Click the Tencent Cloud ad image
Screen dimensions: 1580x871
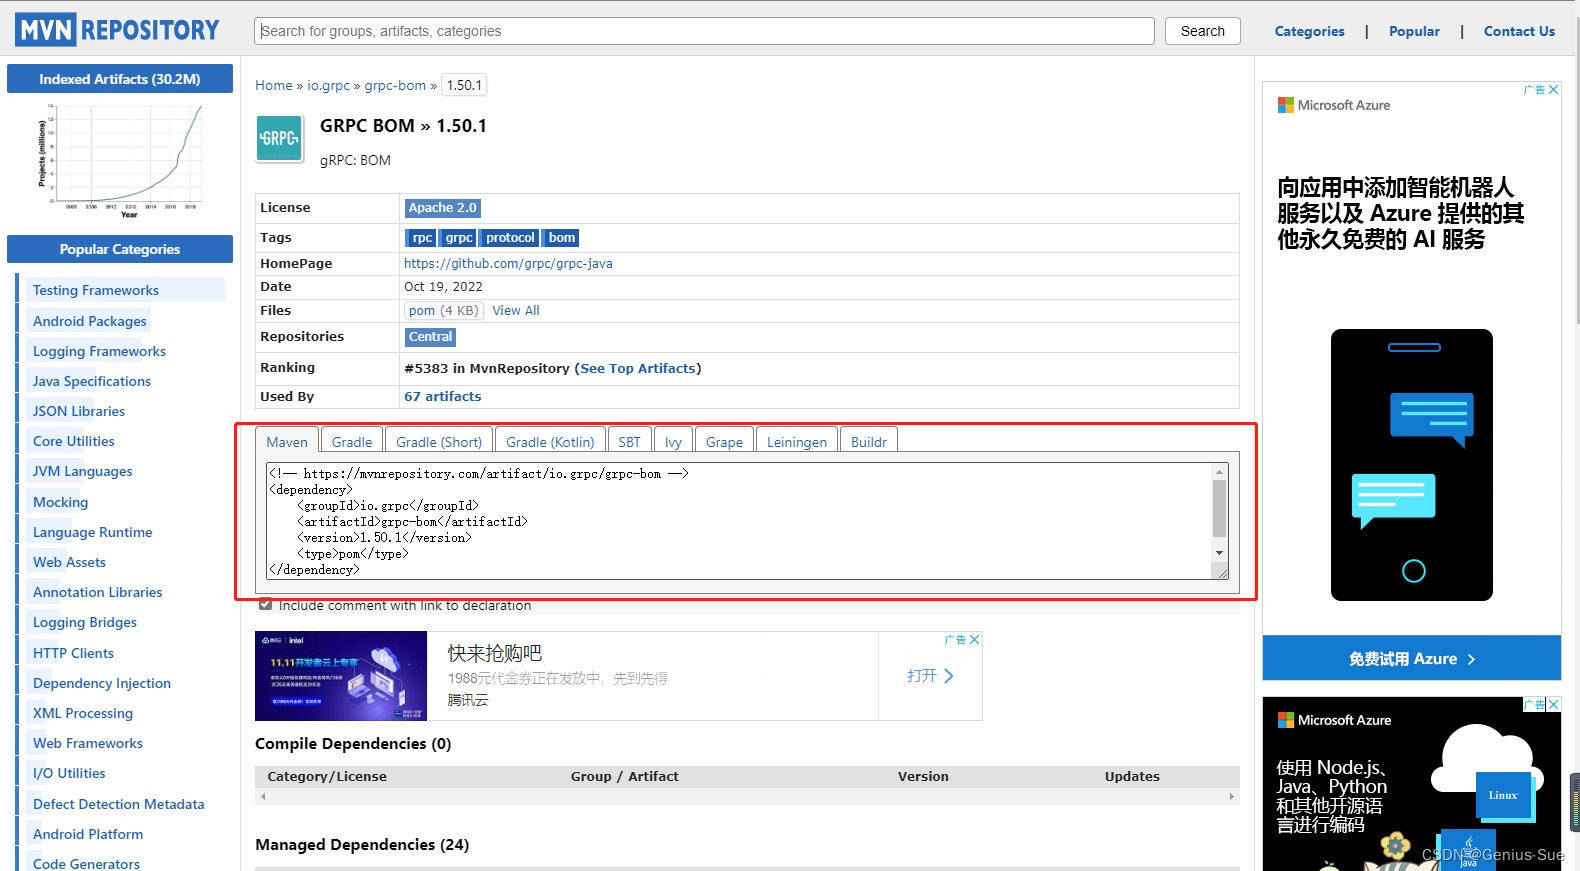click(x=341, y=676)
